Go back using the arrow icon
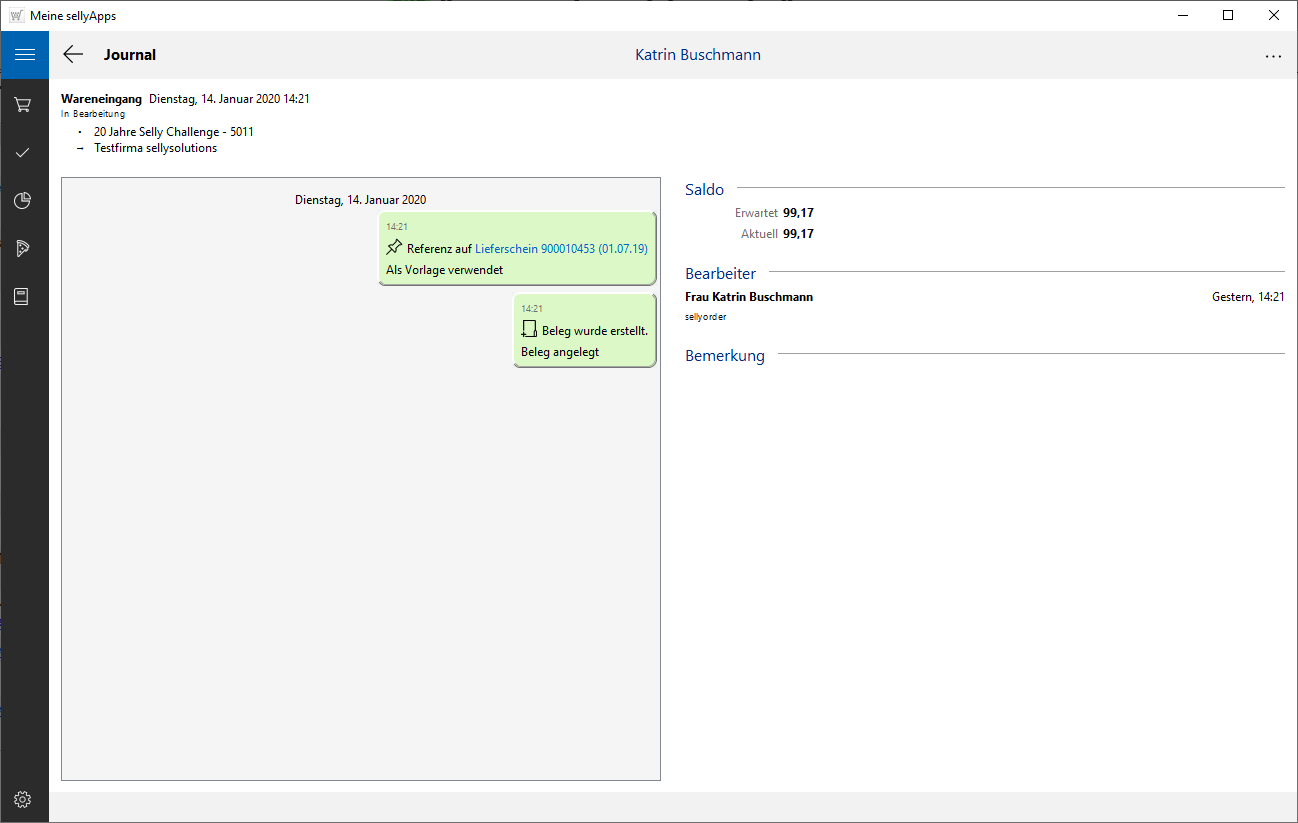This screenshot has height=823, width=1298. tap(73, 55)
